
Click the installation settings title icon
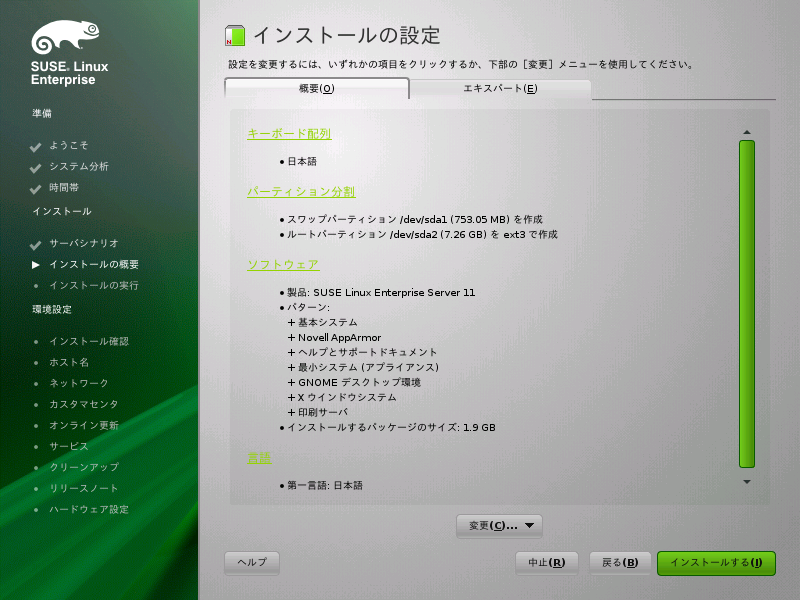(x=235, y=36)
